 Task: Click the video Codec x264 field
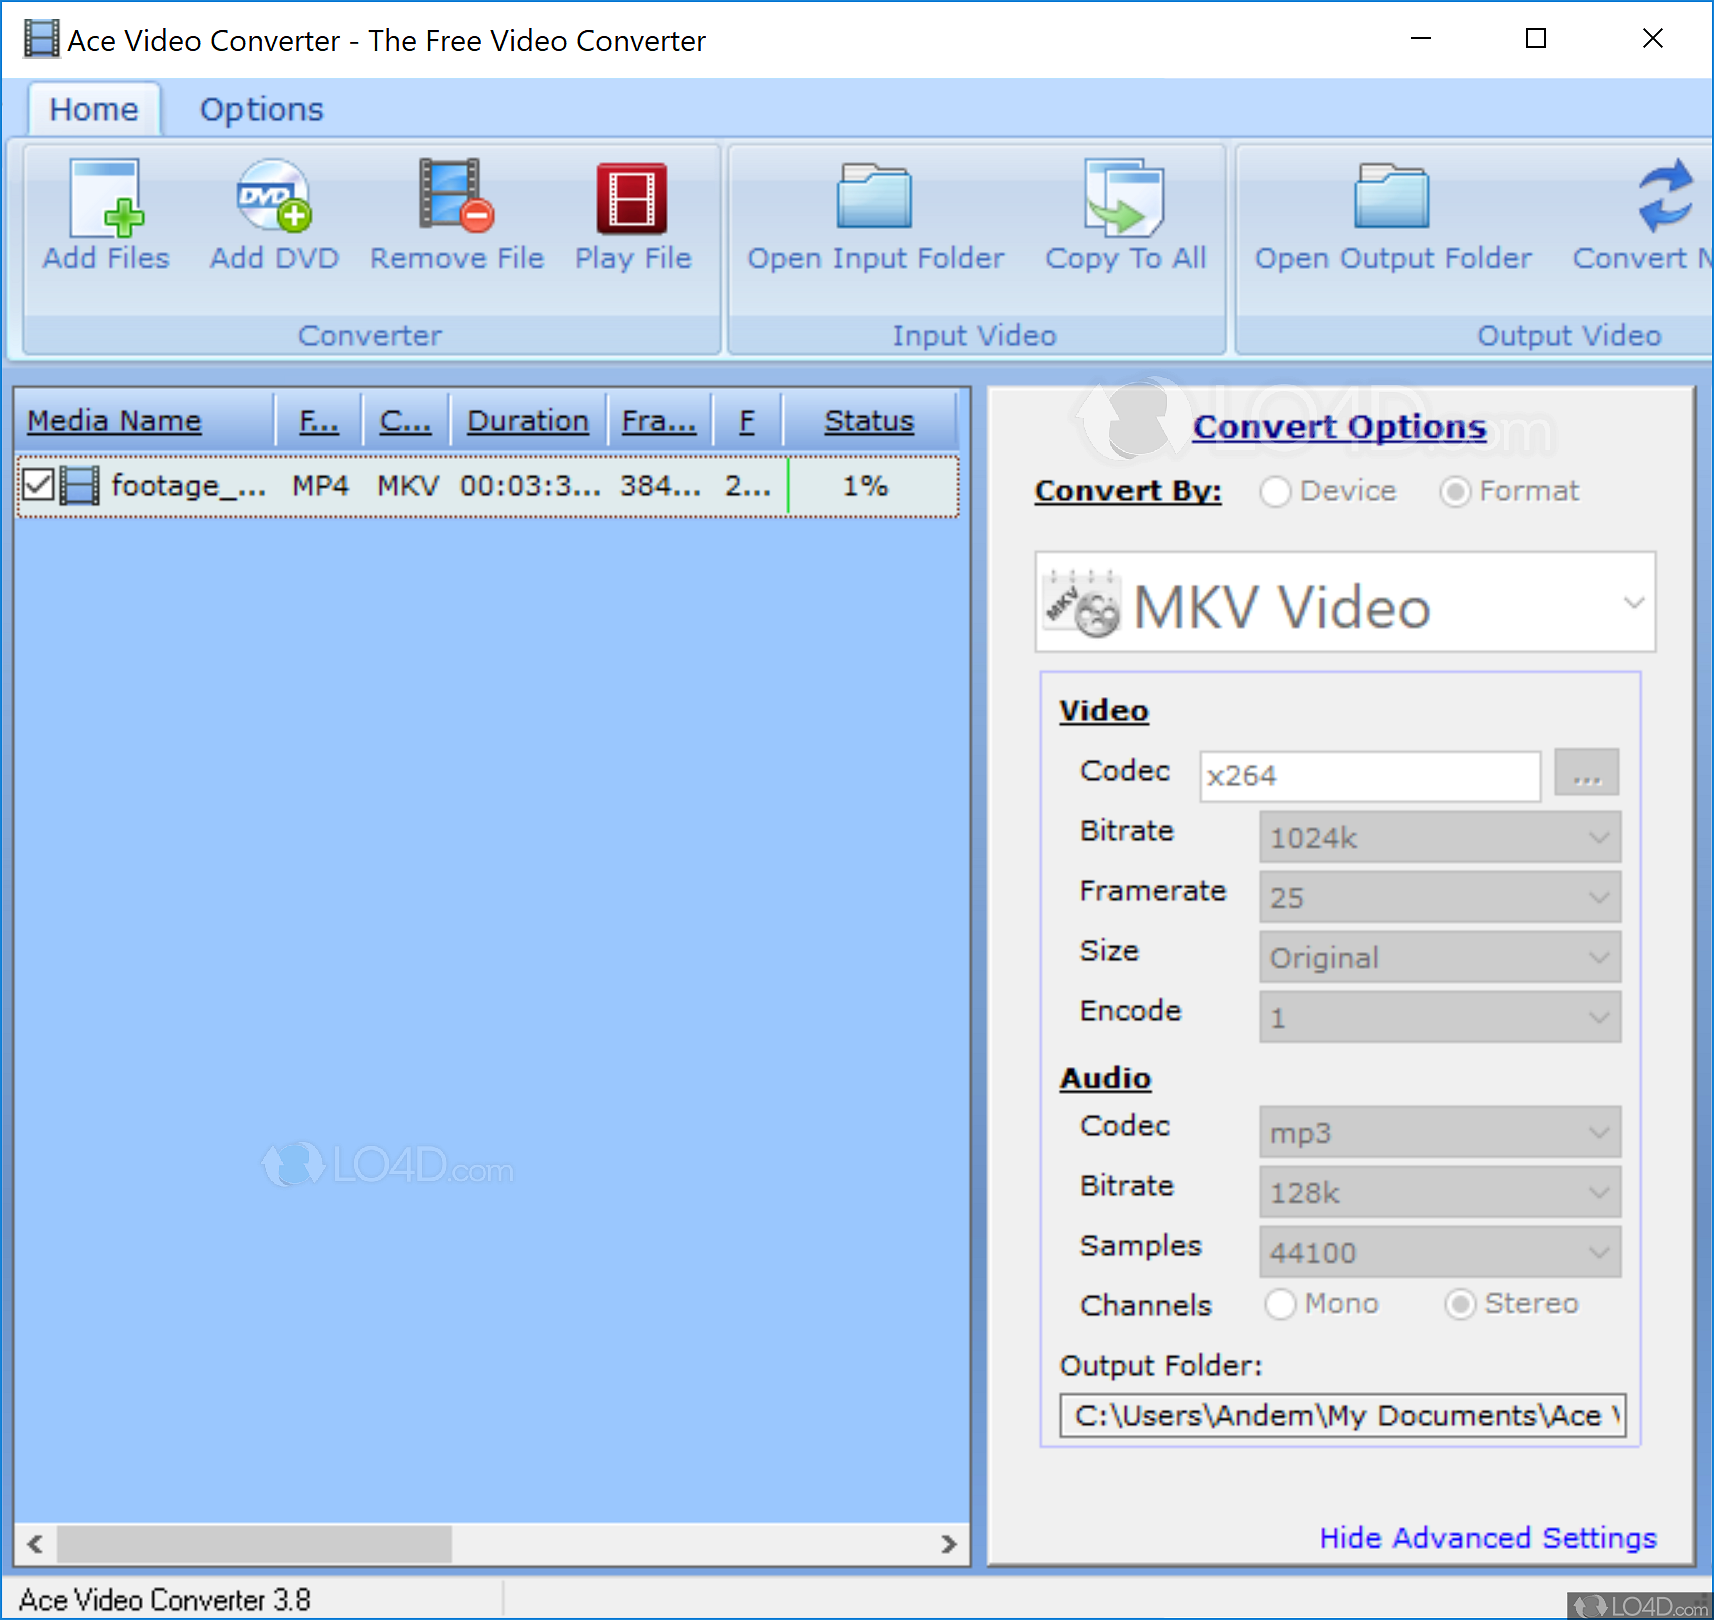[x=1370, y=776]
